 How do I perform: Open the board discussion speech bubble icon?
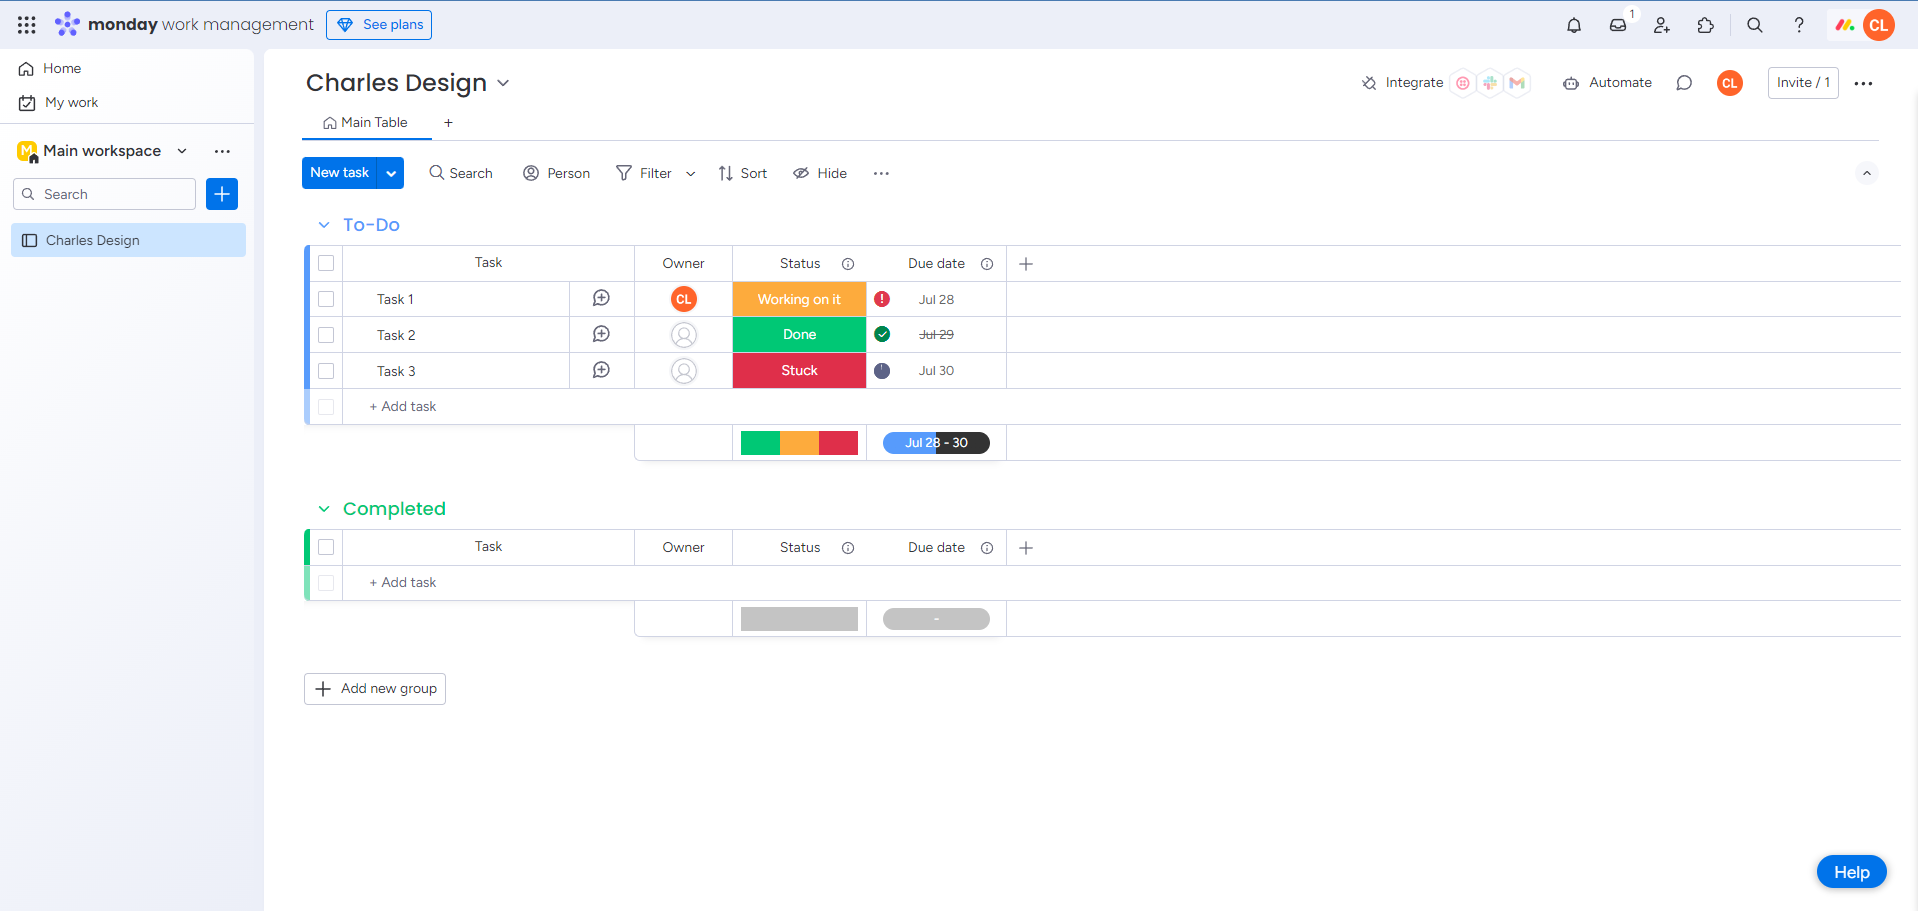(x=1684, y=83)
